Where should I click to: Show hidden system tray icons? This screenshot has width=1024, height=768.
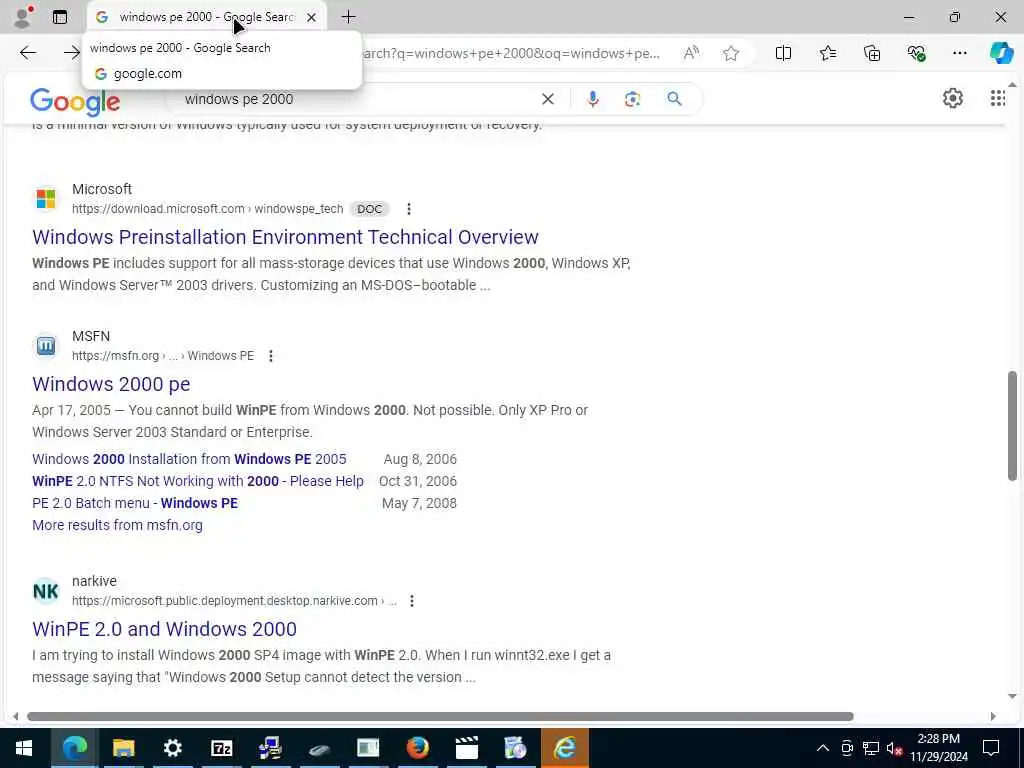tap(823, 748)
